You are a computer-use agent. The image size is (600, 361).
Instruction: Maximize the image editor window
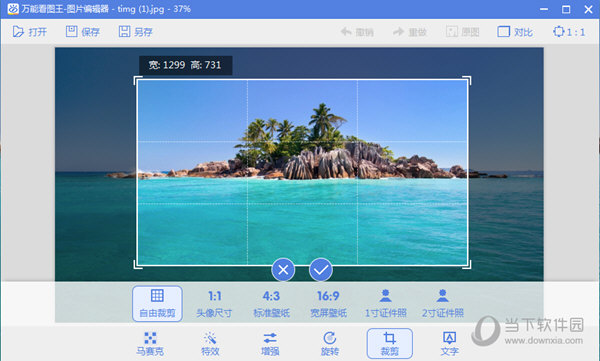pos(566,9)
